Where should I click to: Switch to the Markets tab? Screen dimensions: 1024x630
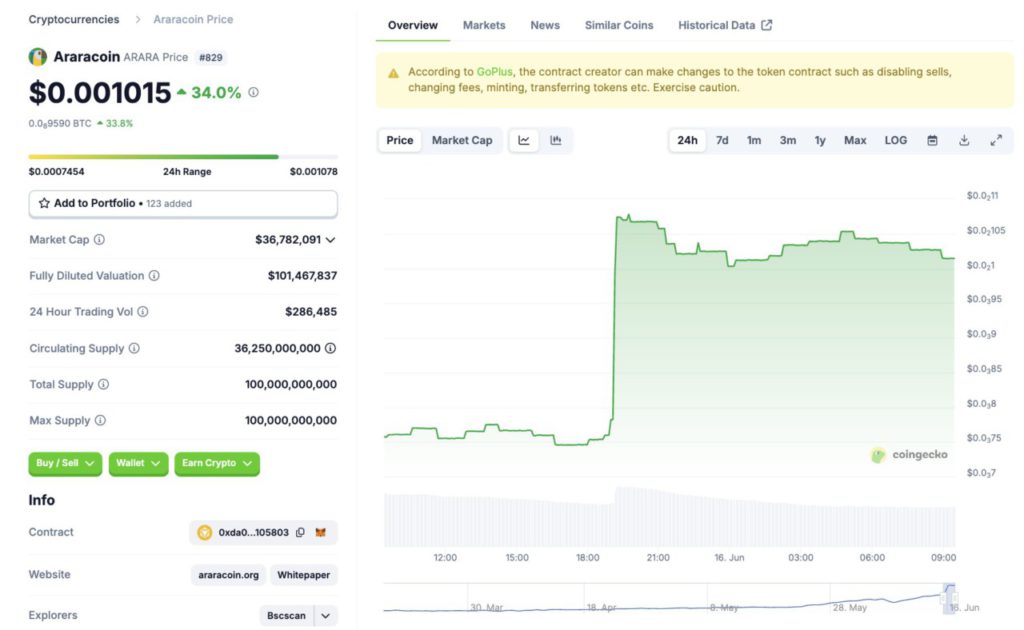pyautogui.click(x=484, y=25)
